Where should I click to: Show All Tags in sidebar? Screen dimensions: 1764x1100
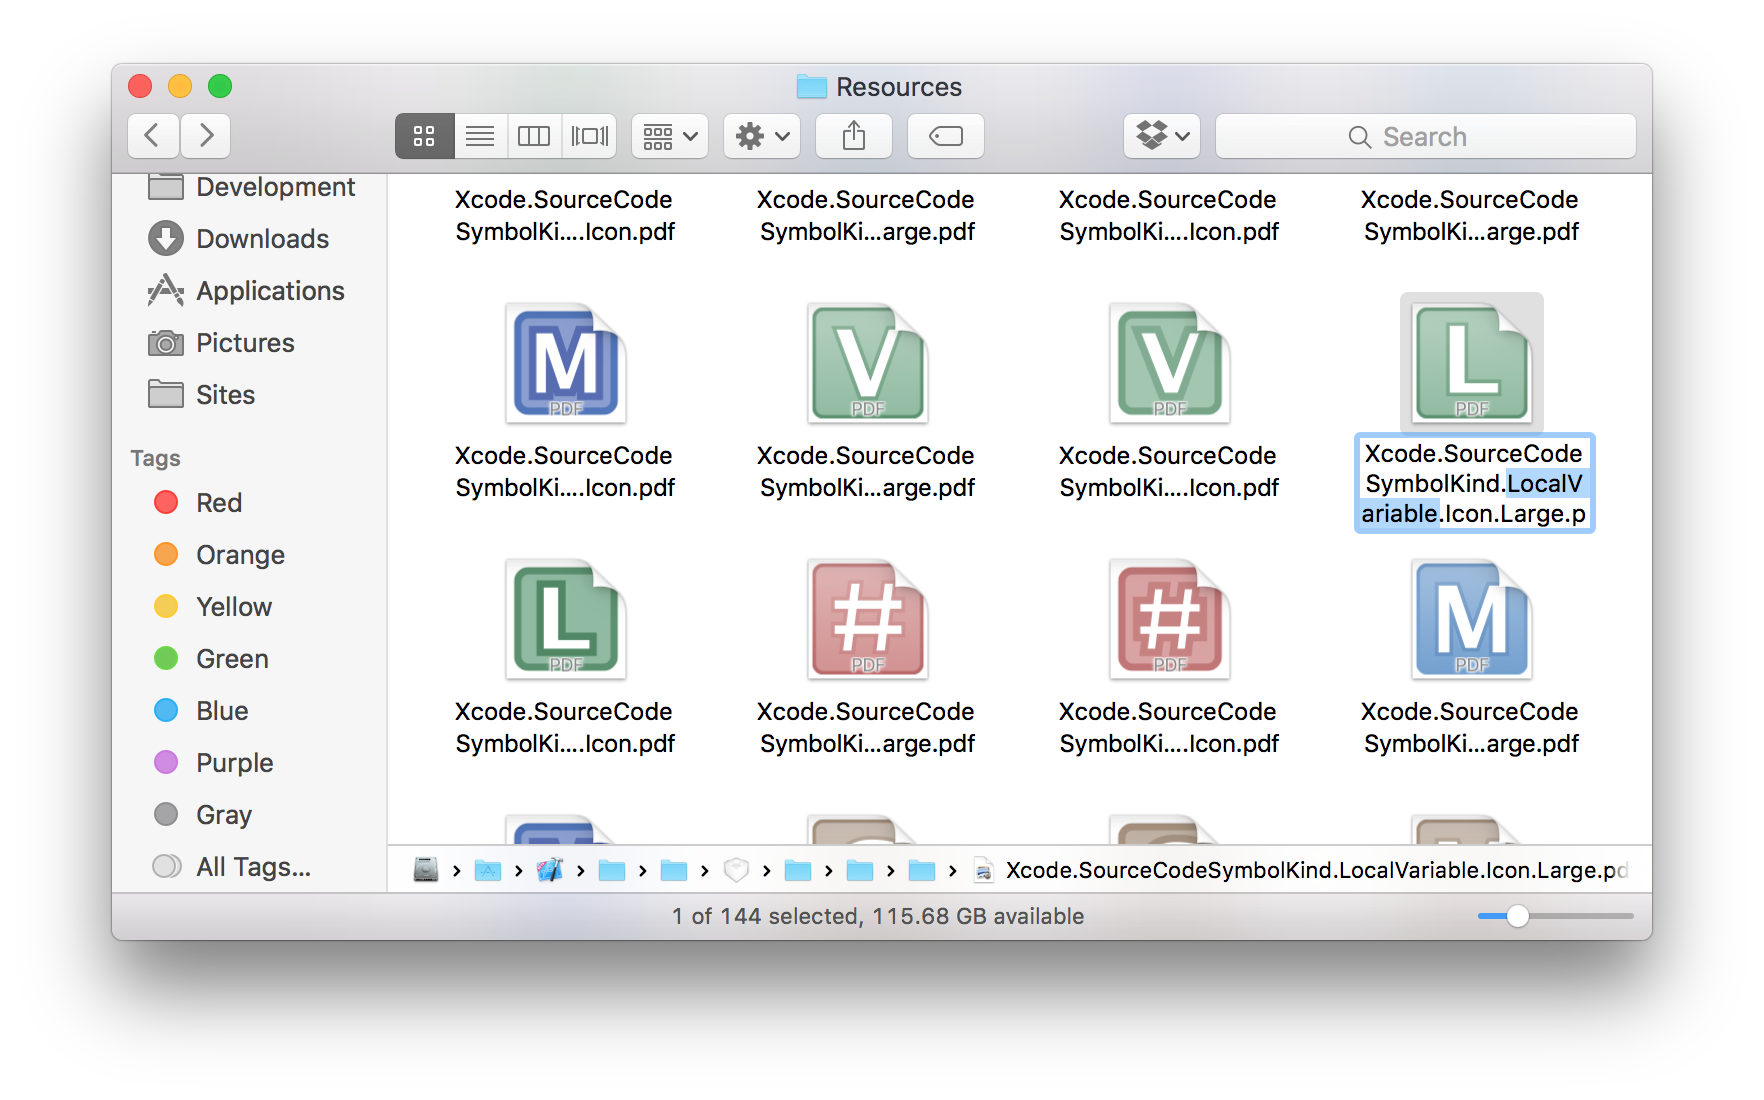coord(231,867)
